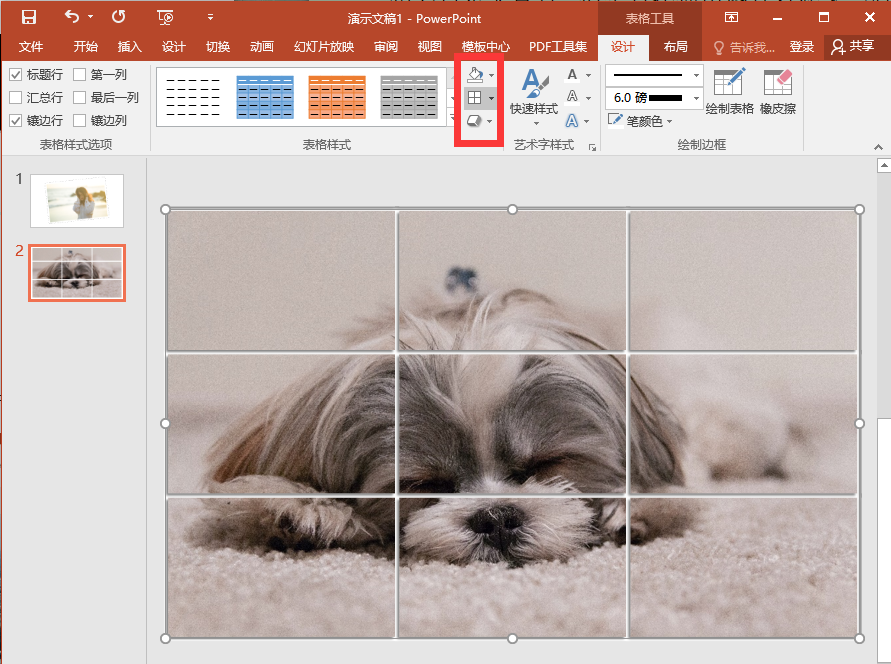Click the Save icon in title bar
Screen dimensions: 891x664
(x=28, y=17)
